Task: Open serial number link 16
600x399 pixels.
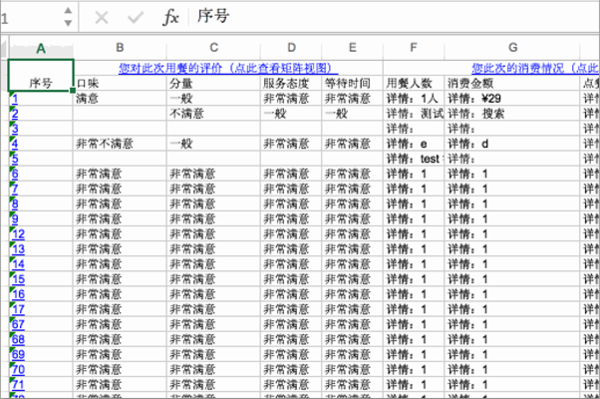Action: click(18, 294)
